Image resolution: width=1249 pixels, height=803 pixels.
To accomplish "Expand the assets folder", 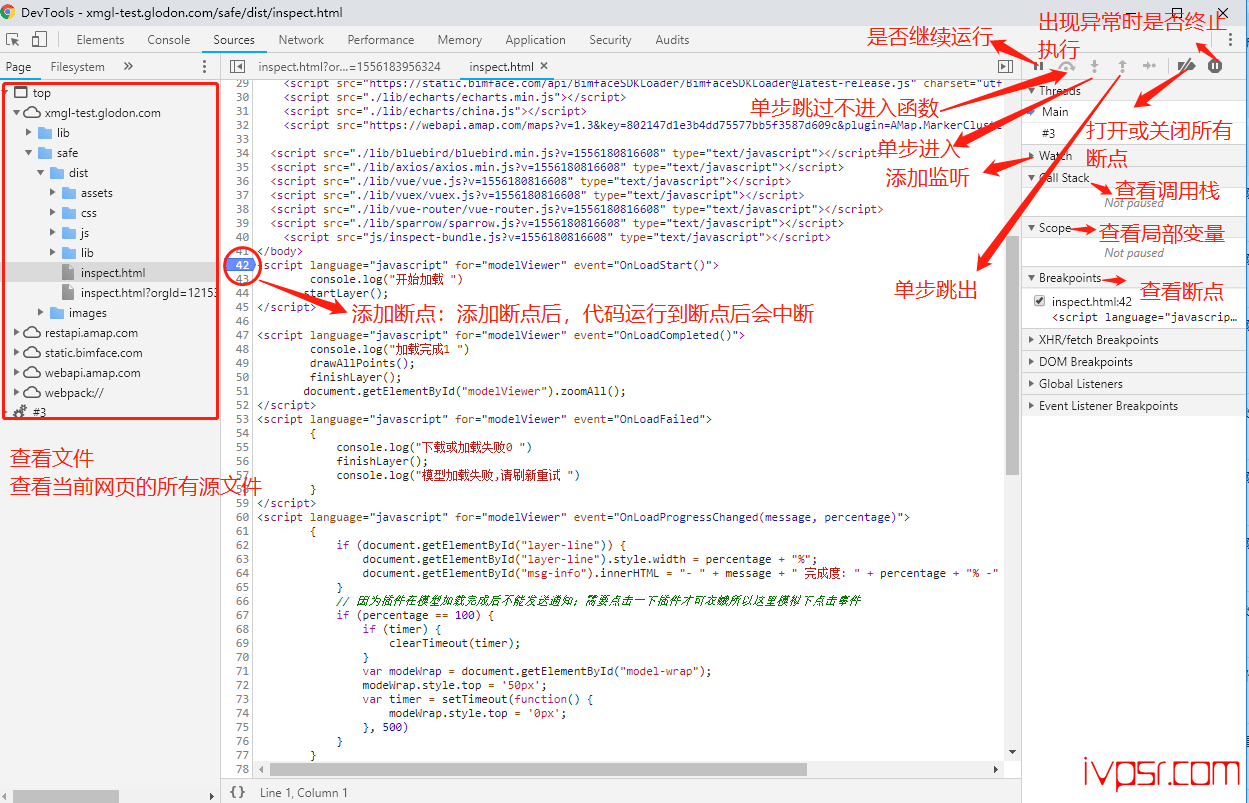I will [53, 193].
